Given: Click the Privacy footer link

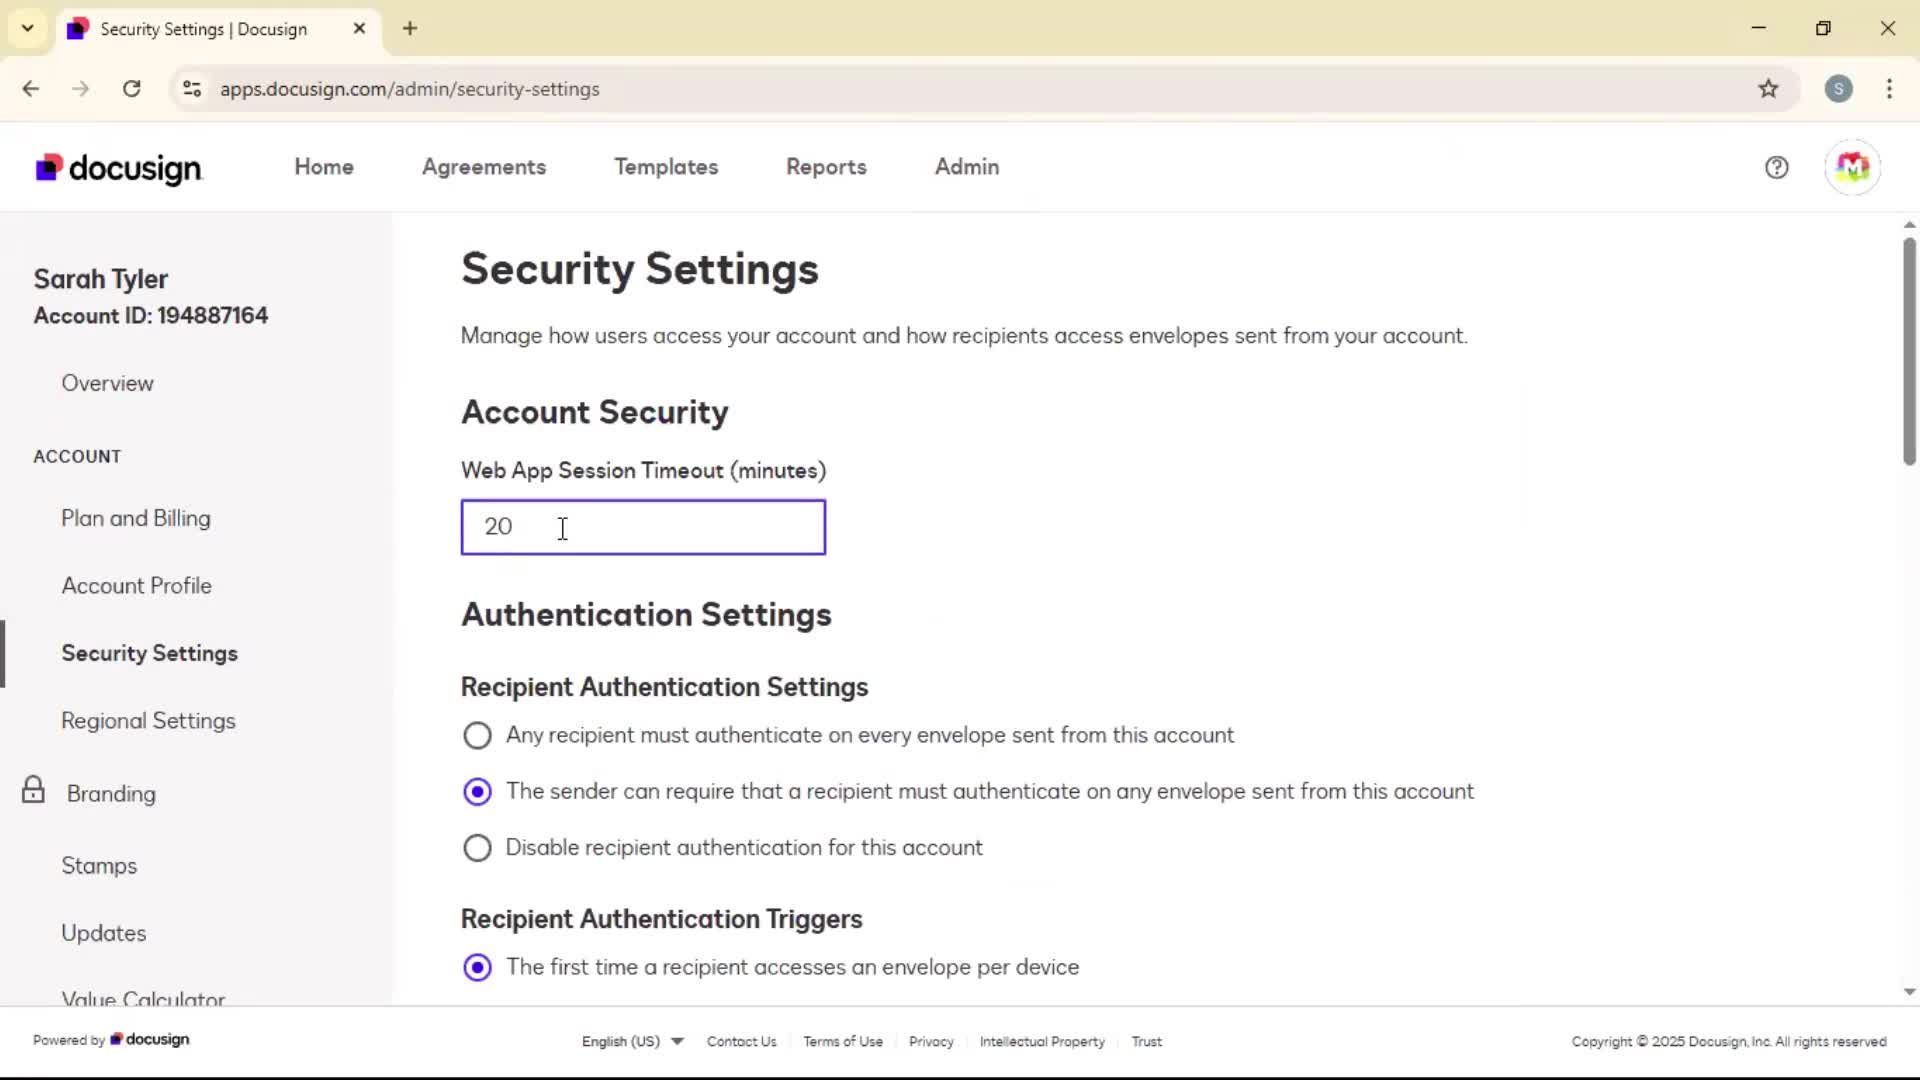Looking at the screenshot, I should click(x=931, y=1041).
